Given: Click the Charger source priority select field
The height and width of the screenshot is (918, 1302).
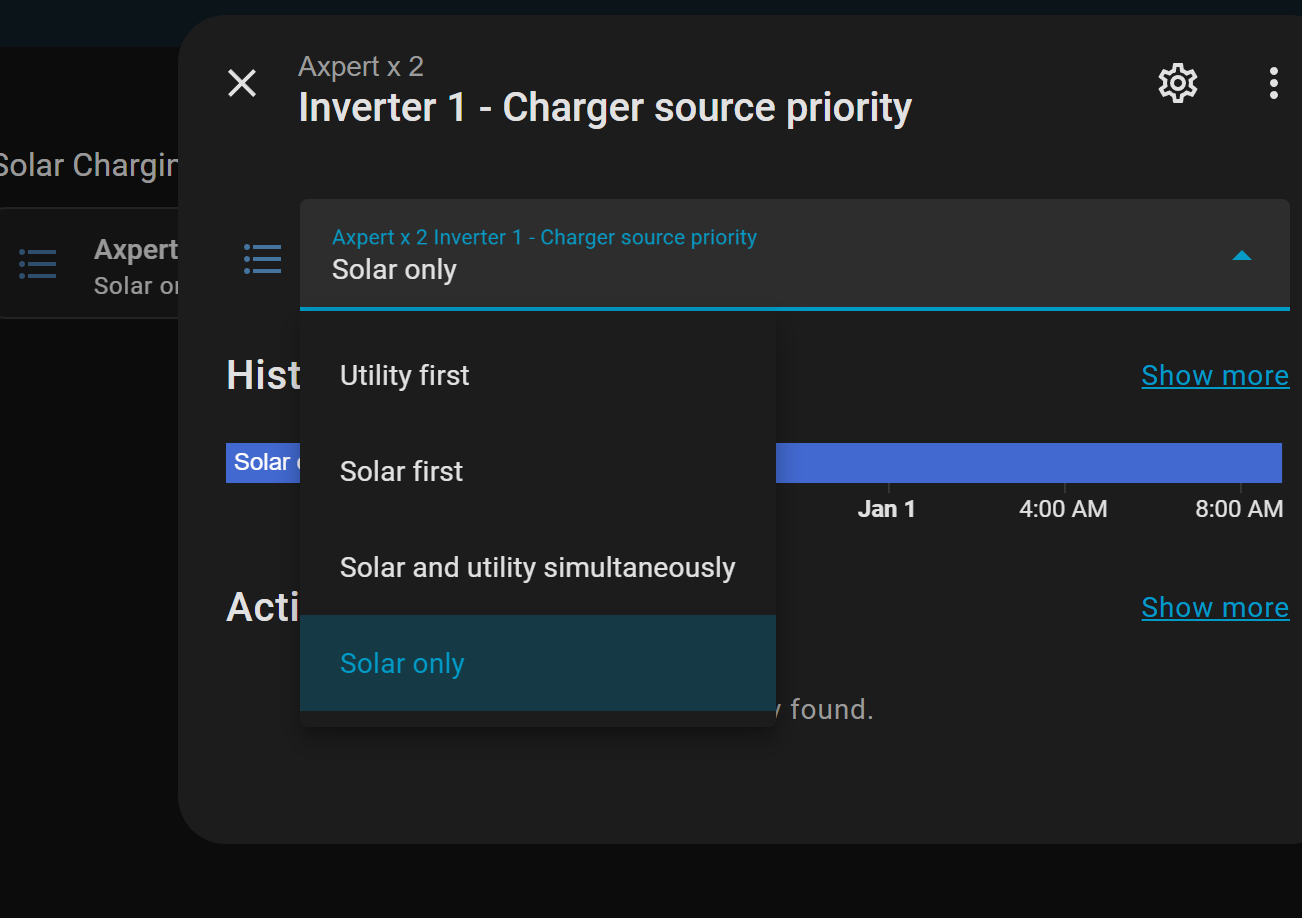Looking at the screenshot, I should [760, 254].
